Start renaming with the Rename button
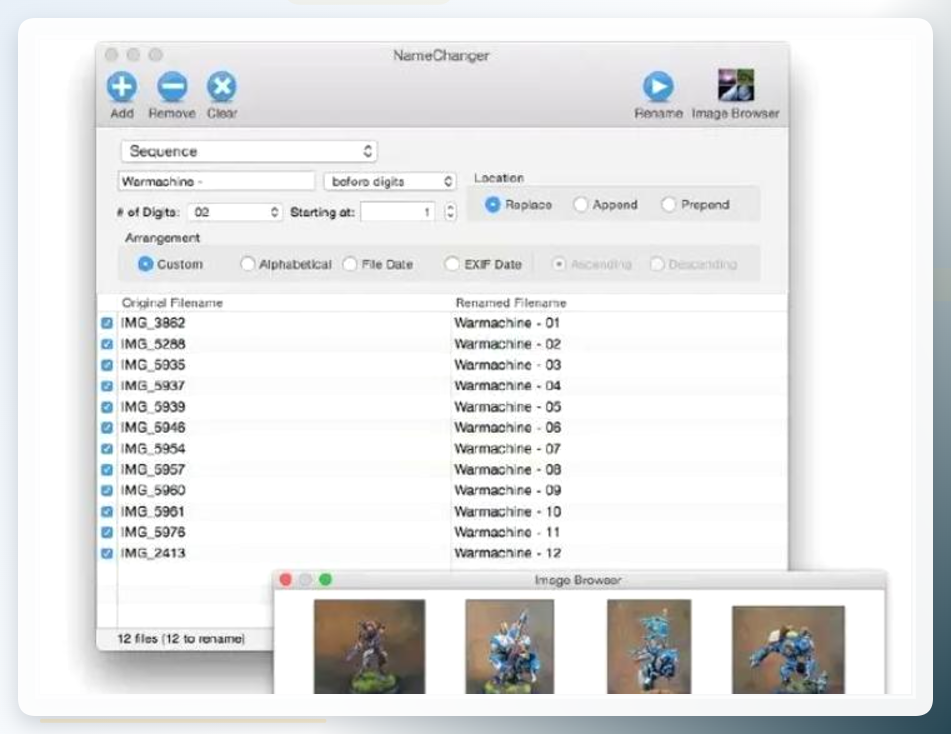This screenshot has width=951, height=734. pos(658,86)
